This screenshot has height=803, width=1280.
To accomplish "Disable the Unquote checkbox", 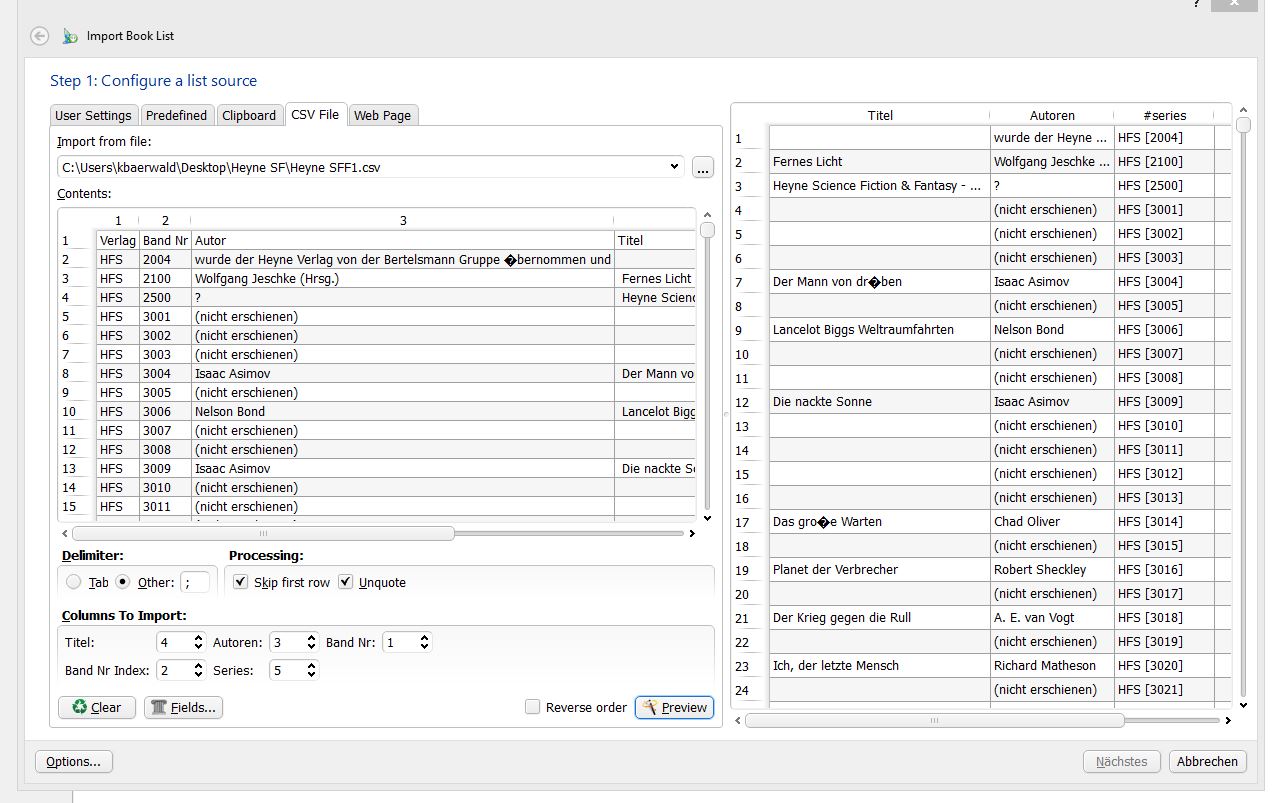I will (346, 582).
